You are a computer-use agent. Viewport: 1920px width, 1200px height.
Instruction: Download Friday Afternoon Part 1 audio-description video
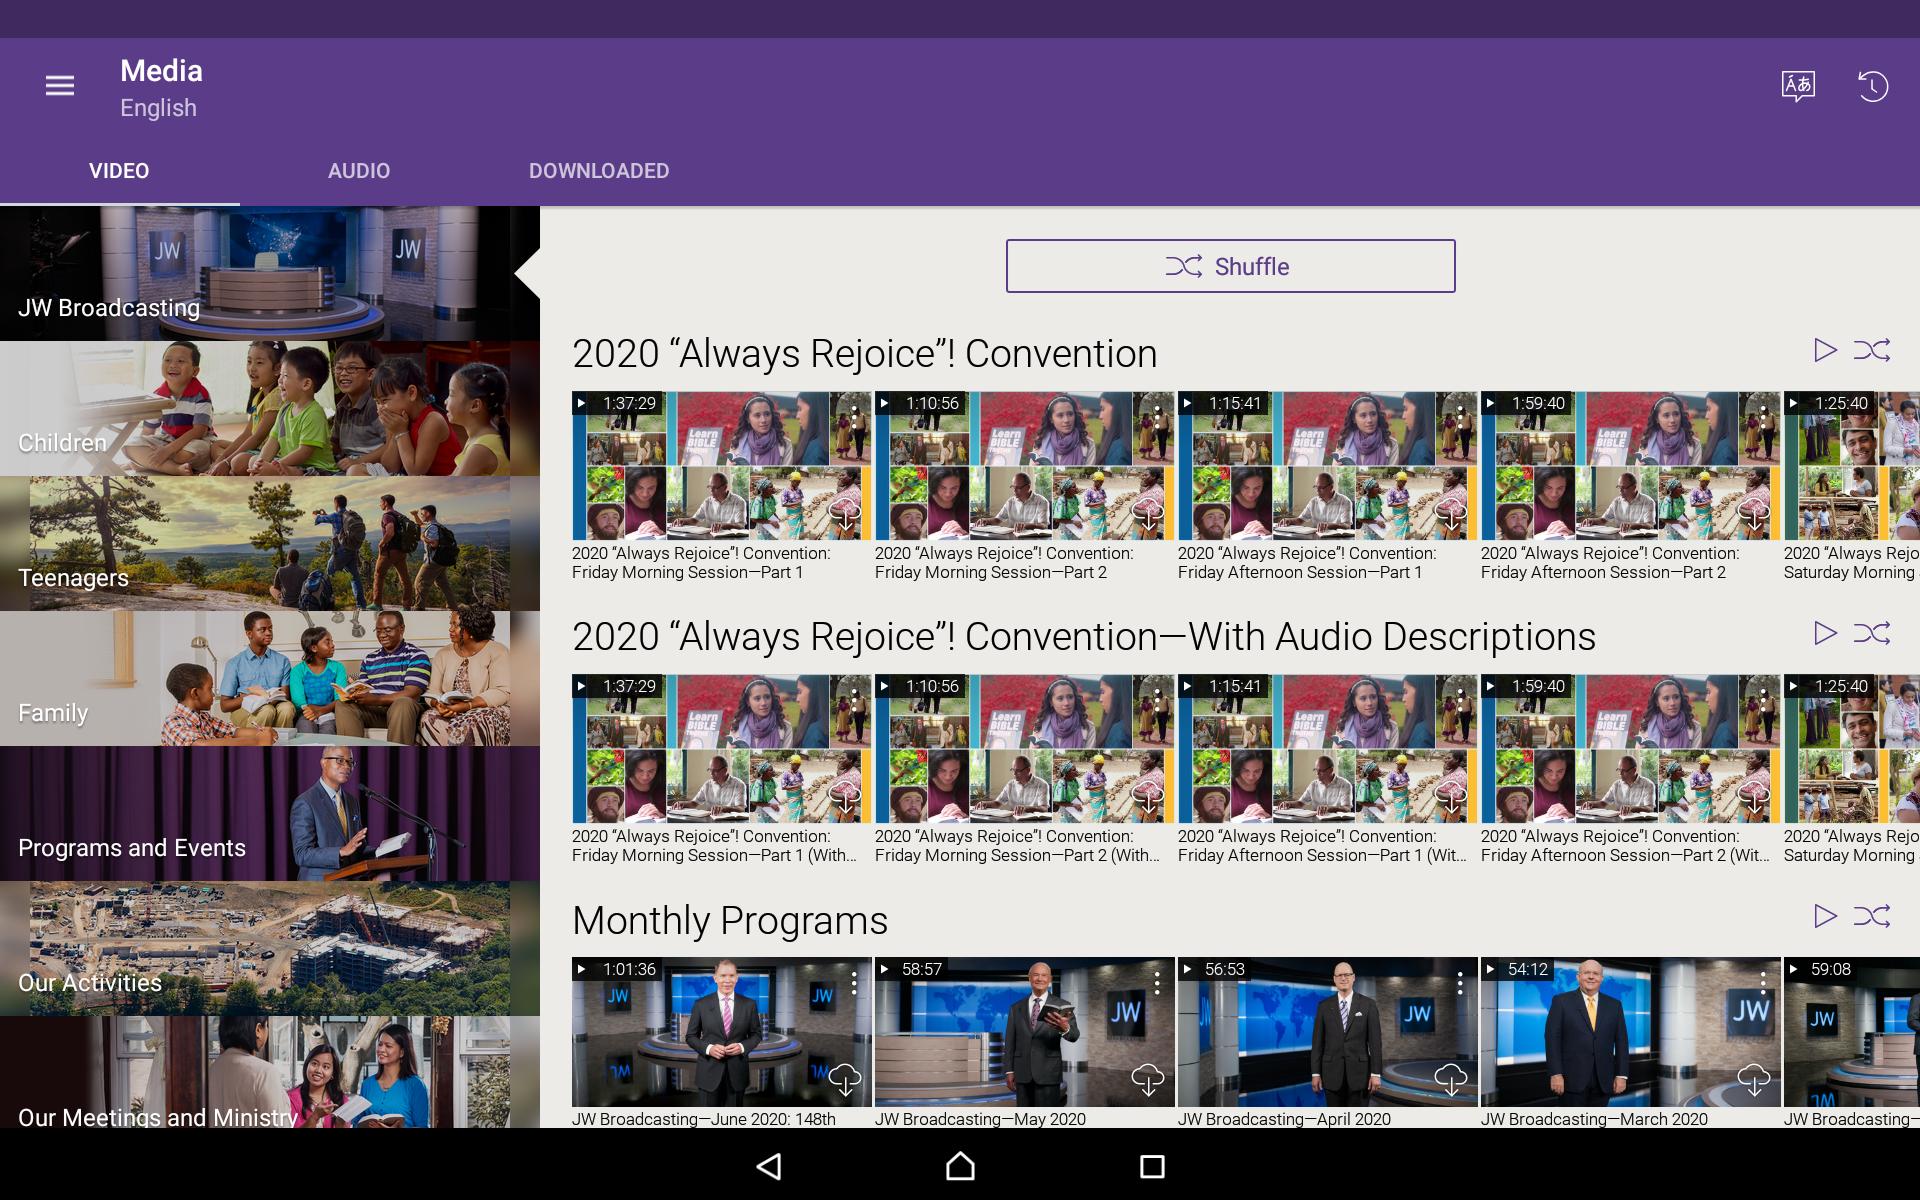coord(1451,798)
